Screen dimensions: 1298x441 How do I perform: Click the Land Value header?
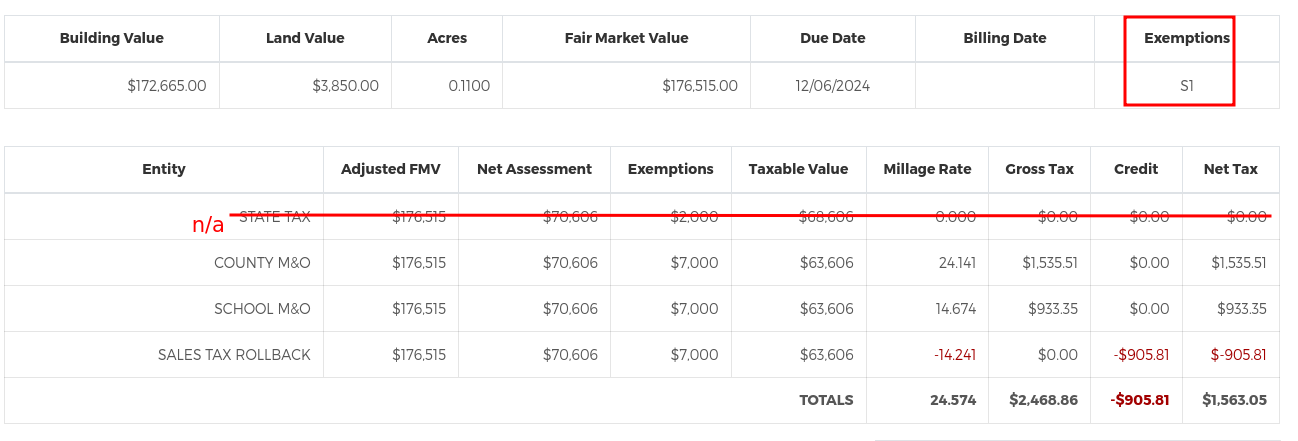coord(305,38)
